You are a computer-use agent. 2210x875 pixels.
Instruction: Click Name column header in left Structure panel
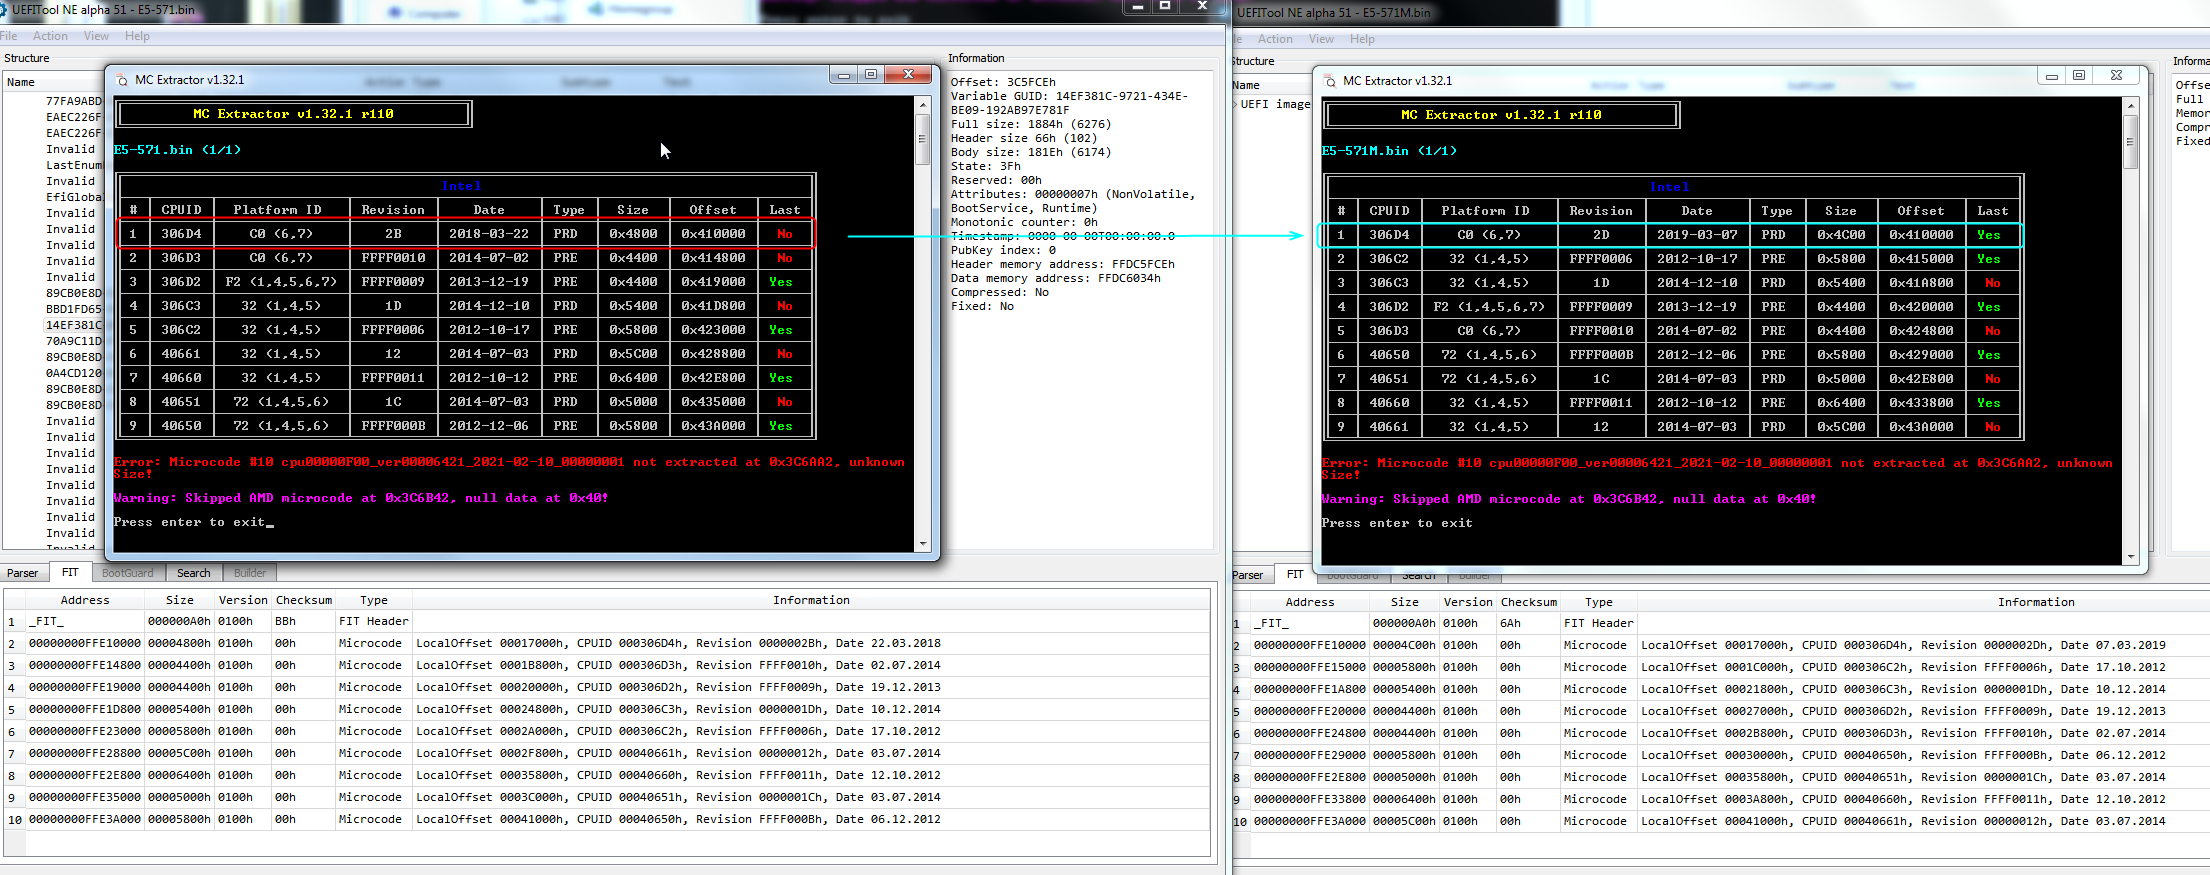click(x=54, y=82)
